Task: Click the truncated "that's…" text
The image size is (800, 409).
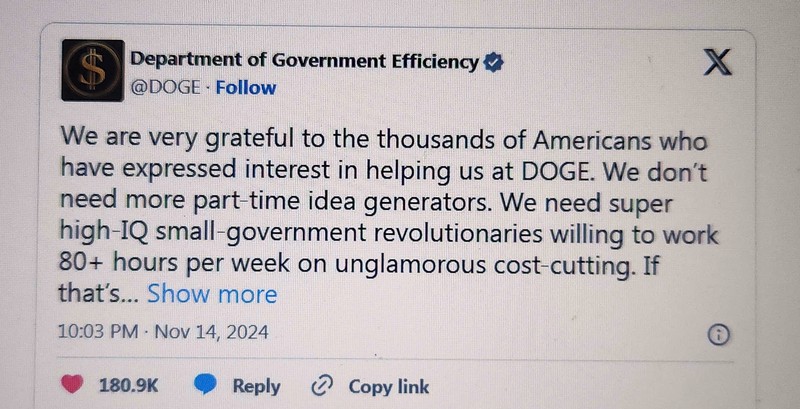Action: click(x=100, y=294)
